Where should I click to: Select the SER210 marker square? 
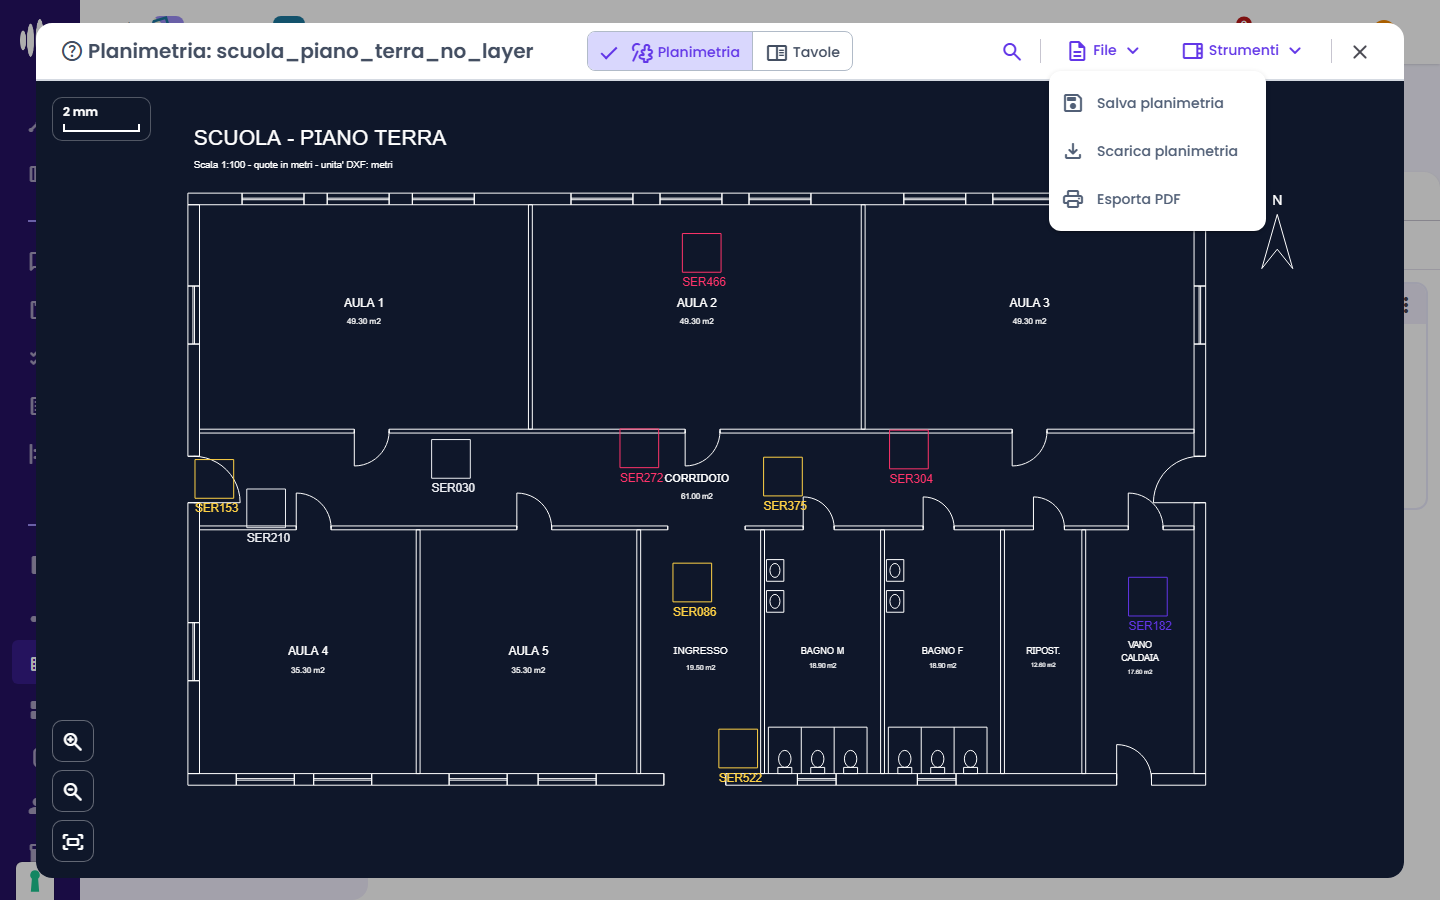click(x=266, y=508)
